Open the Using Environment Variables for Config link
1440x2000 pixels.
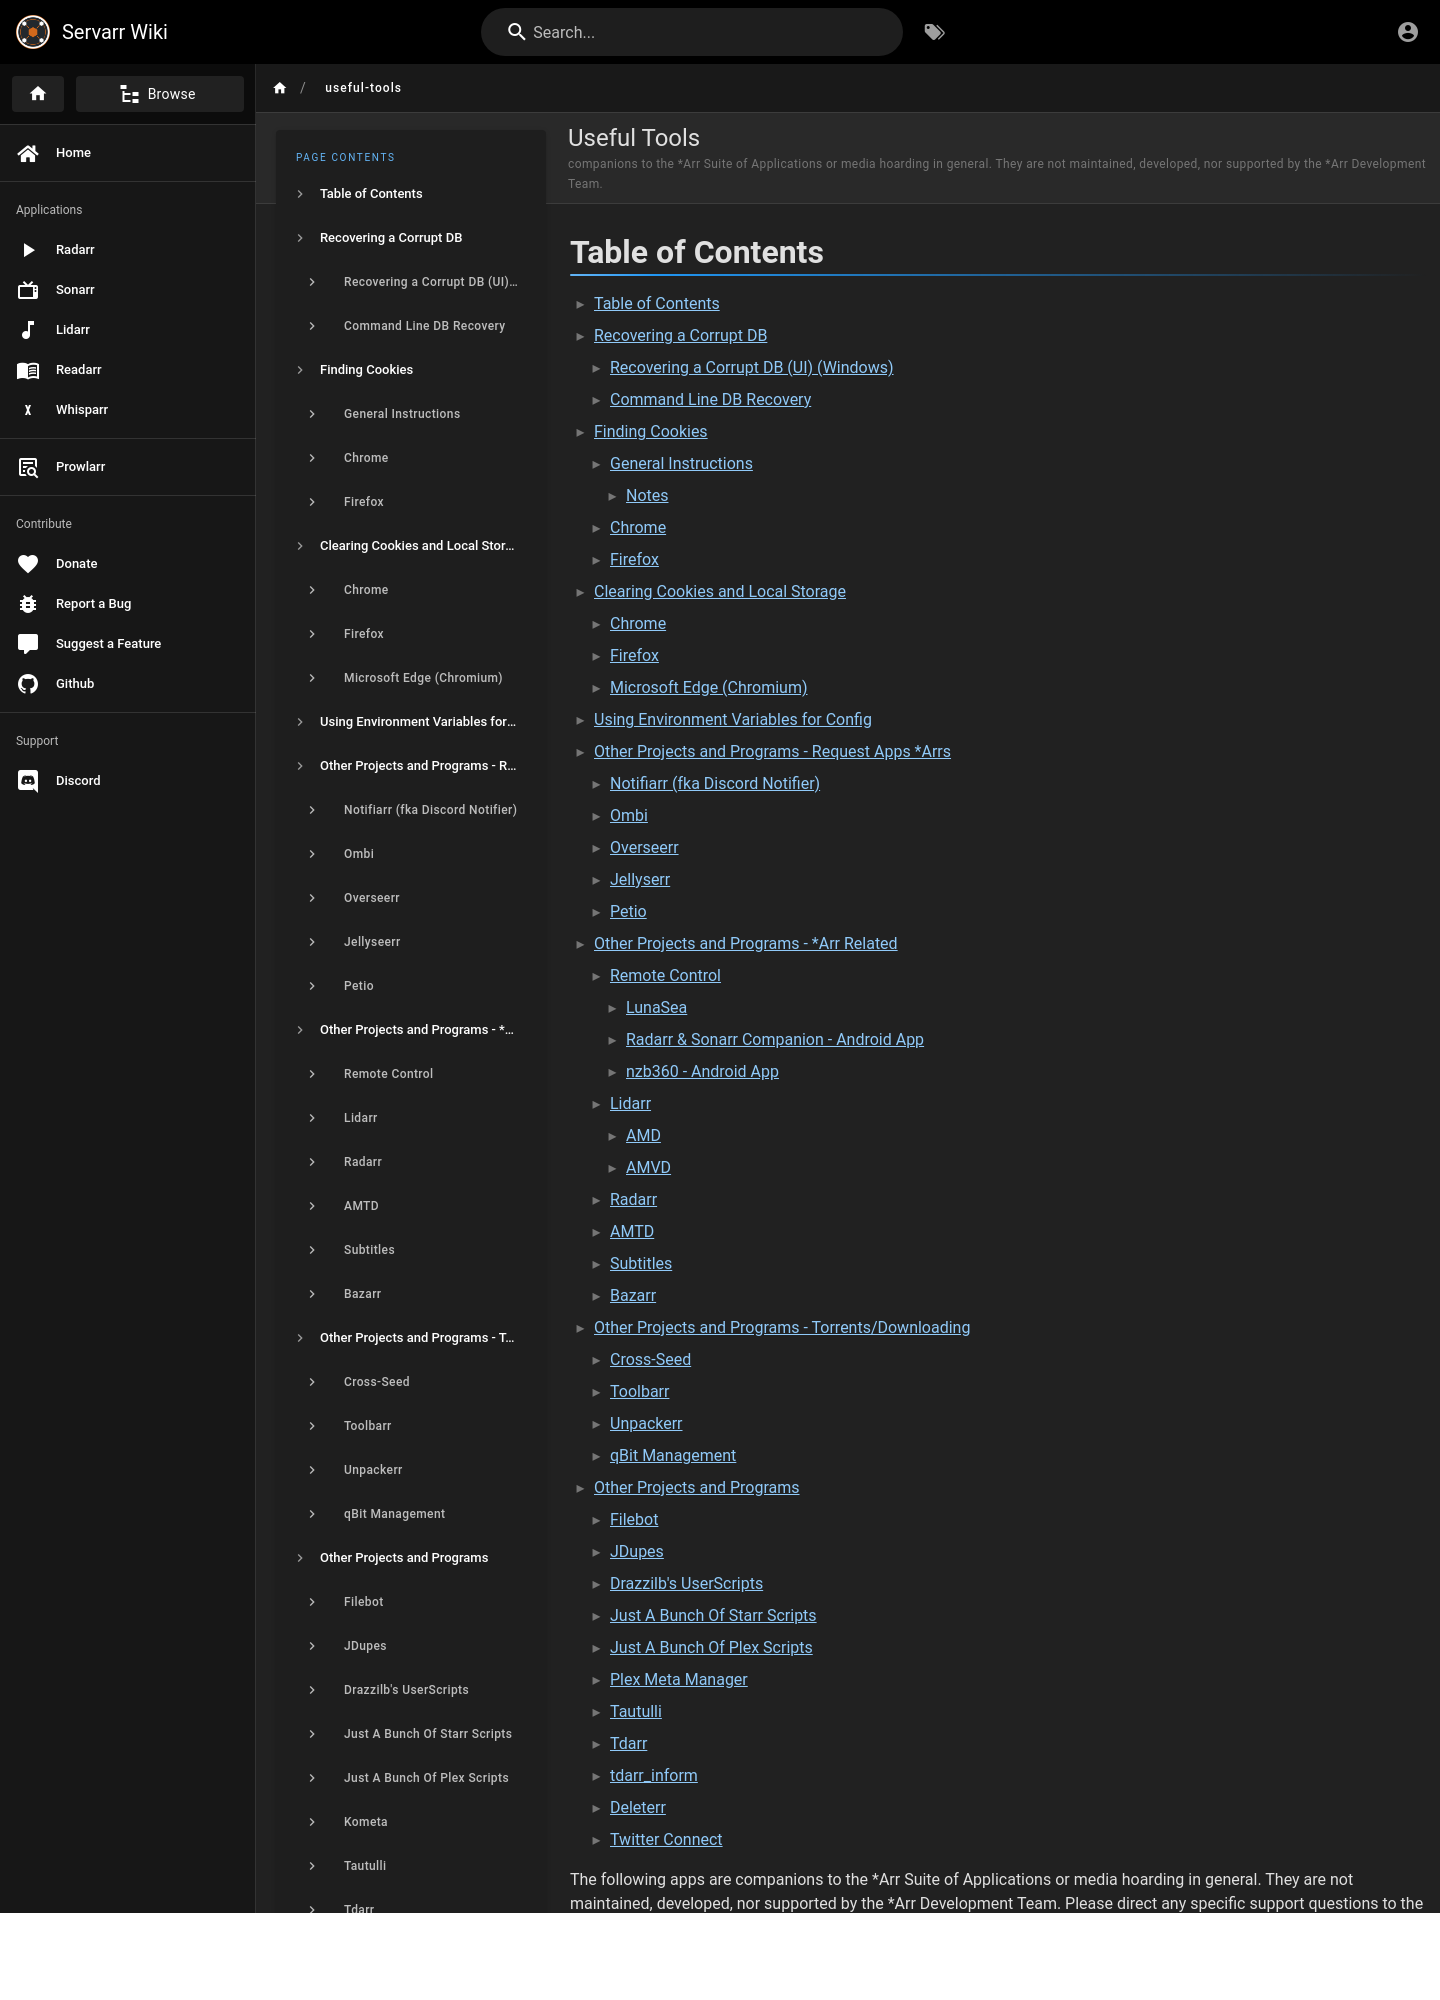pos(732,720)
